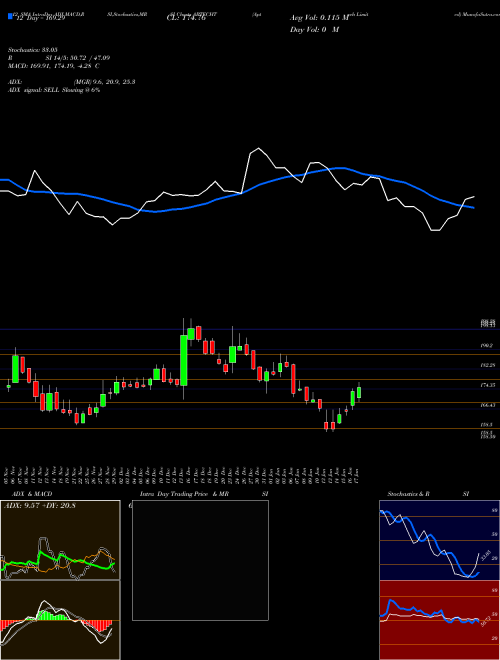Open the ADX indicator mini chart

click(x=60, y=540)
